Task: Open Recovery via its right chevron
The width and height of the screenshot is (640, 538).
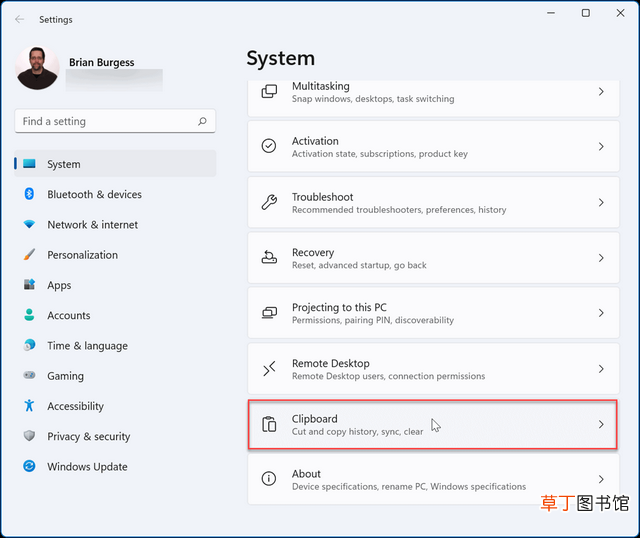Action: [x=601, y=258]
